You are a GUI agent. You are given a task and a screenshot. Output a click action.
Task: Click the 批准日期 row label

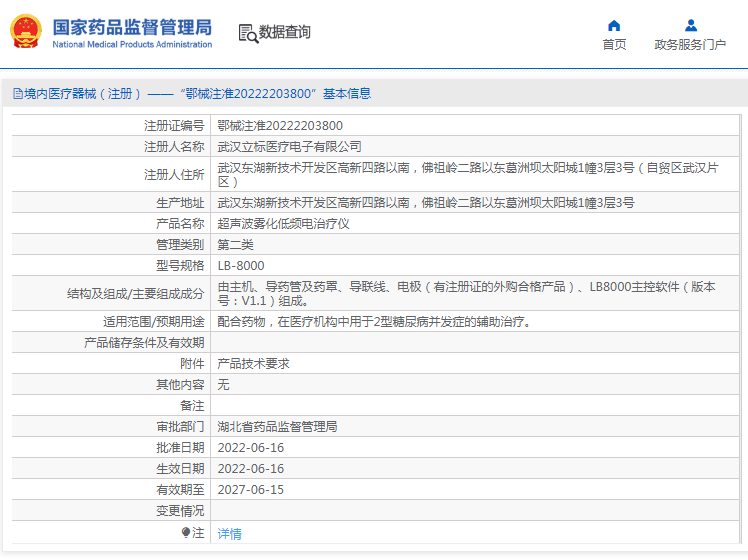point(180,448)
